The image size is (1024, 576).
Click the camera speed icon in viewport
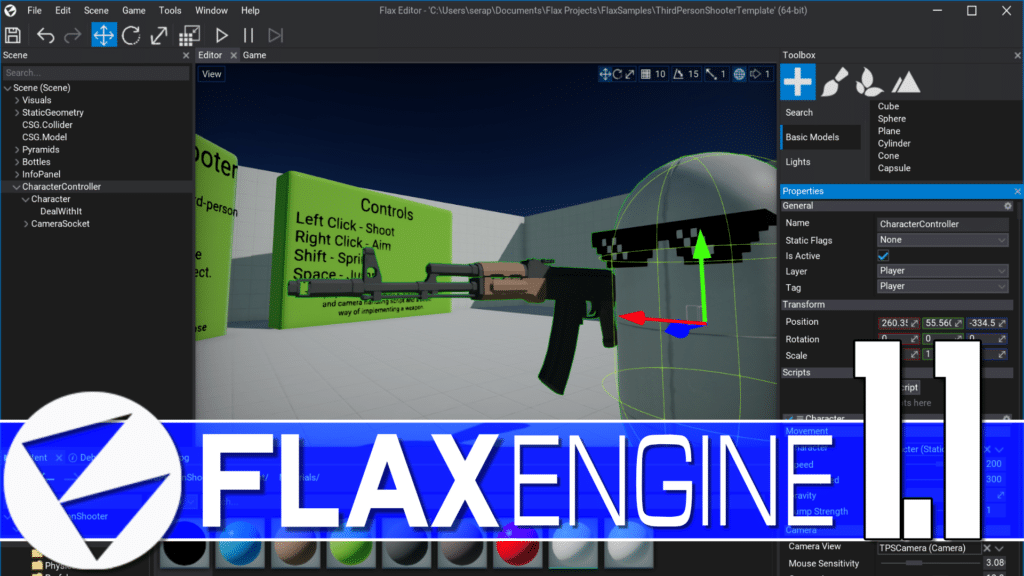tap(756, 74)
